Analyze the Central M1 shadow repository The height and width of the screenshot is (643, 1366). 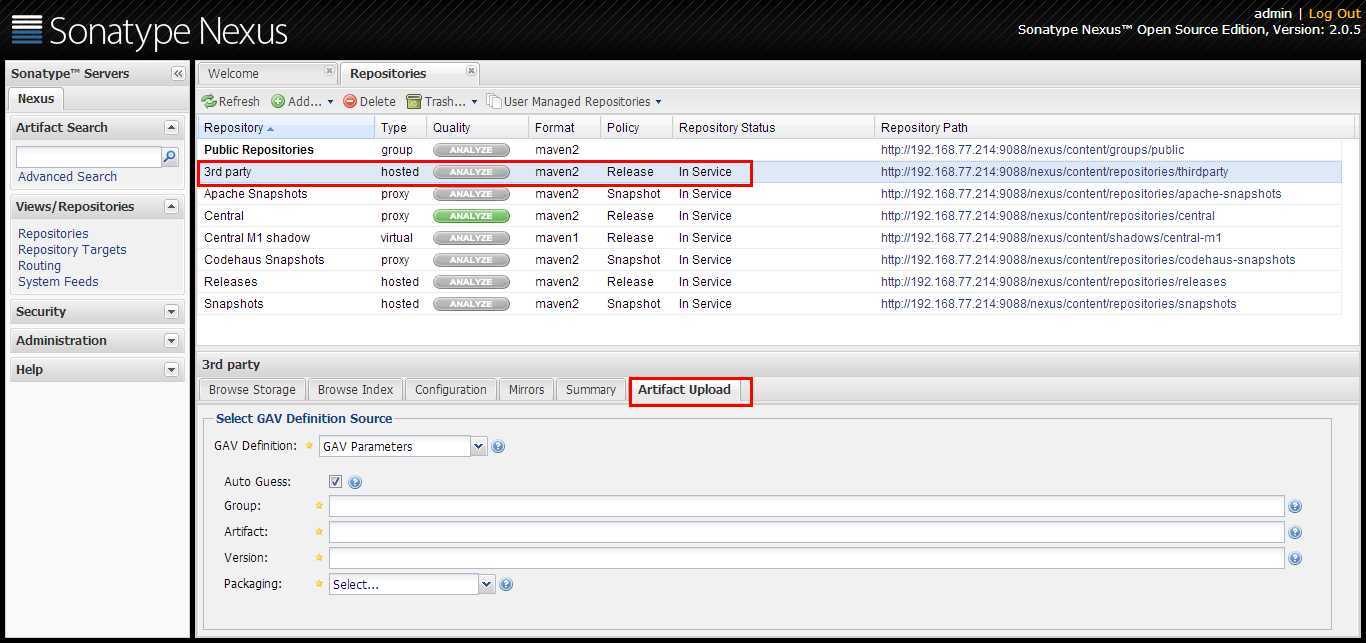click(471, 238)
